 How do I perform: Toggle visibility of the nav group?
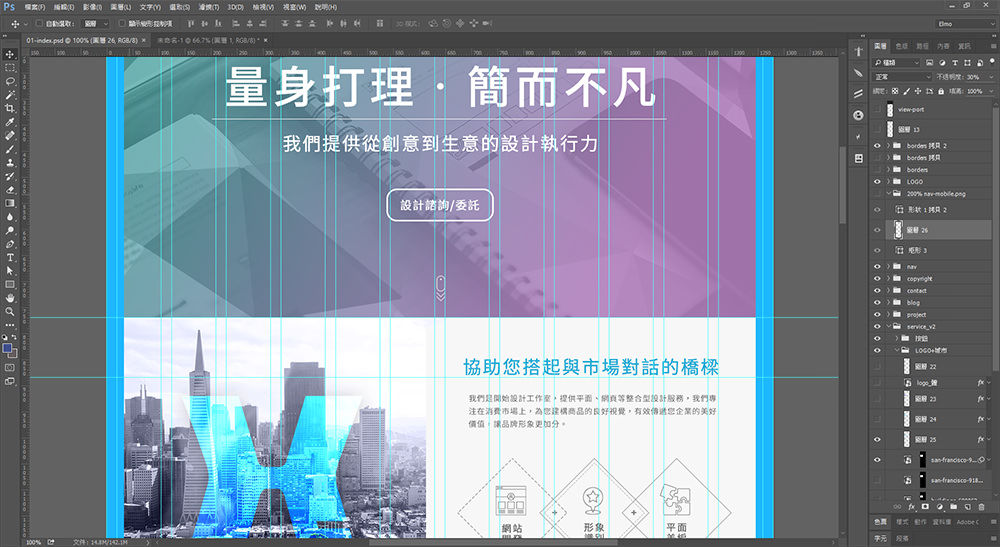(x=877, y=267)
